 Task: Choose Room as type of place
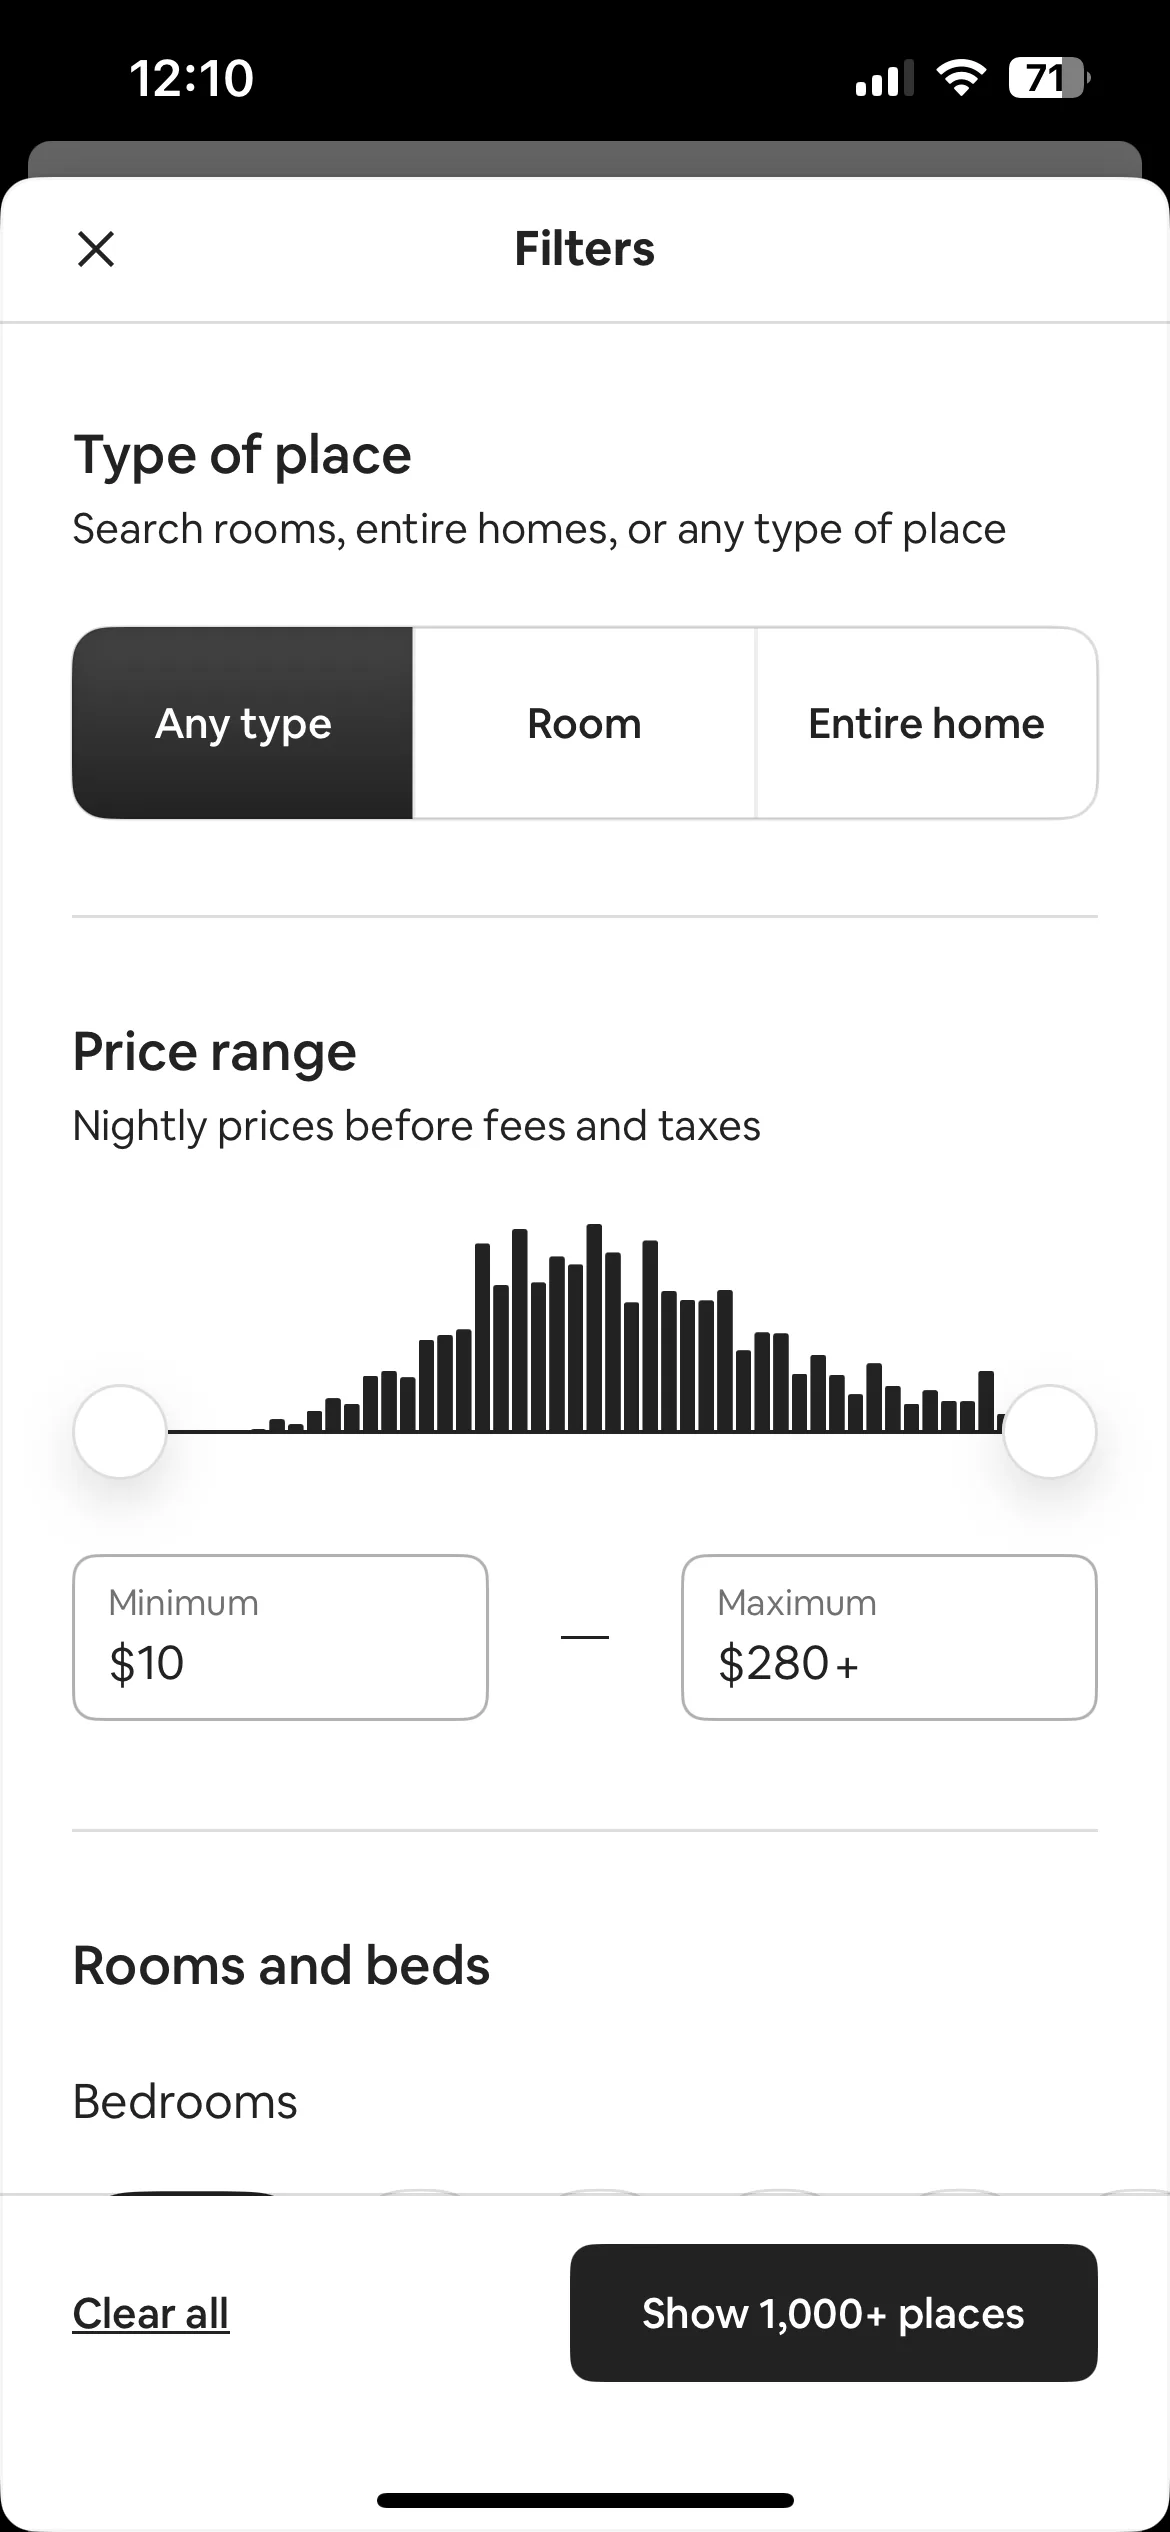coord(584,723)
